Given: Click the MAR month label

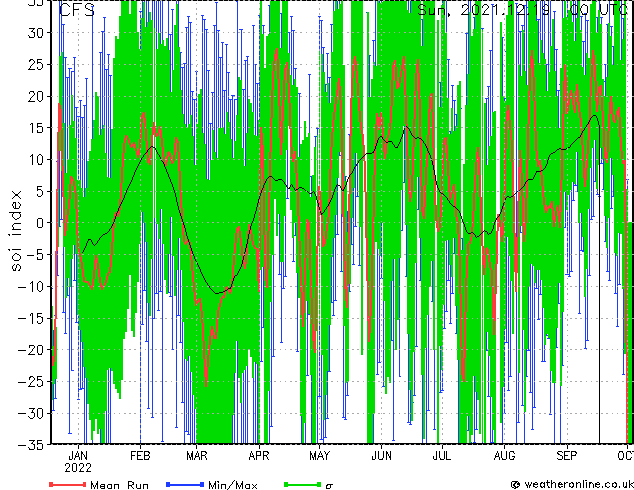Looking at the screenshot, I should pos(197,456).
